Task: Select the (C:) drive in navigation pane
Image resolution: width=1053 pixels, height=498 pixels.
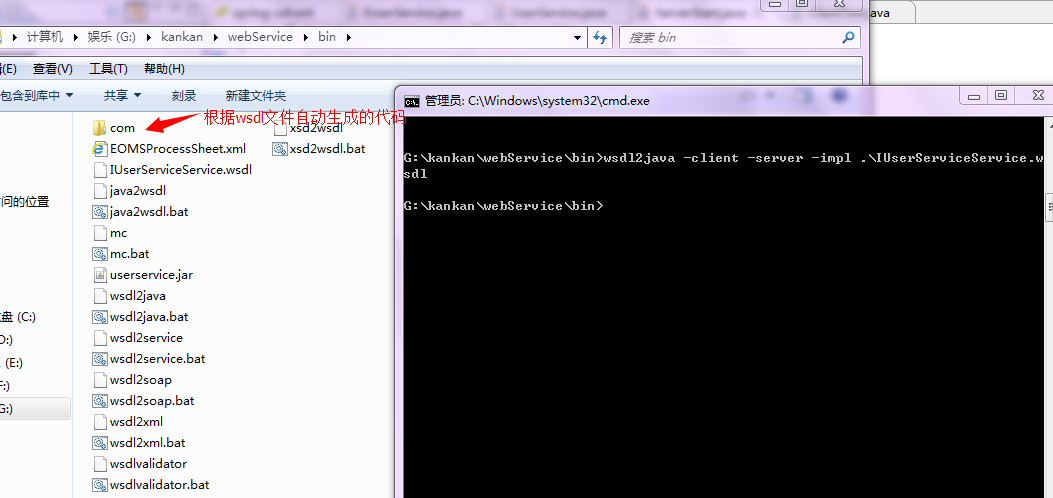Action: (19, 317)
